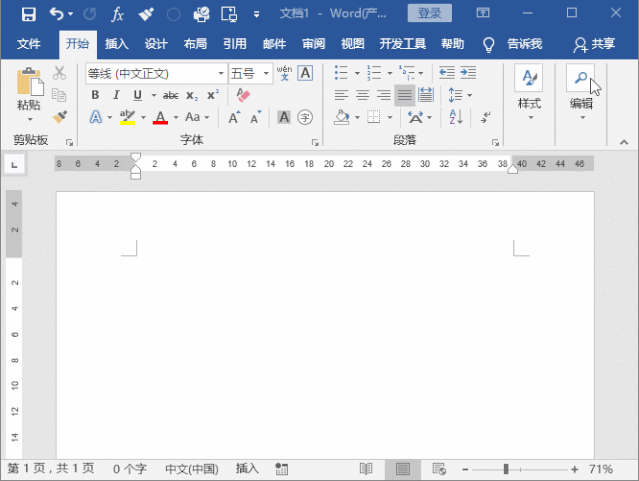Click the page count status '第 1 页，共 1 页'
The image size is (639, 481).
coord(51,468)
